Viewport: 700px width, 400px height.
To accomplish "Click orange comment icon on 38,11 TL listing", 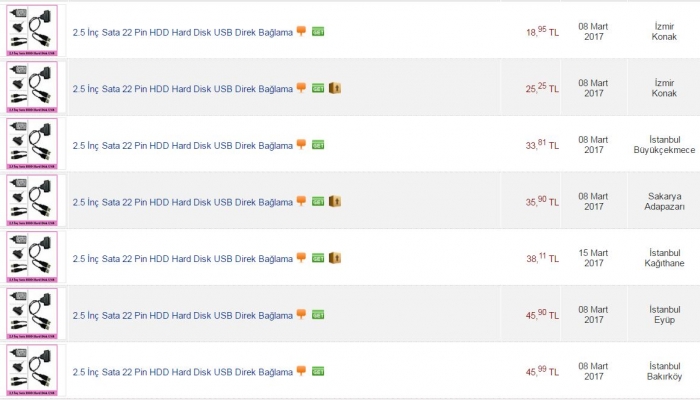I will point(301,257).
